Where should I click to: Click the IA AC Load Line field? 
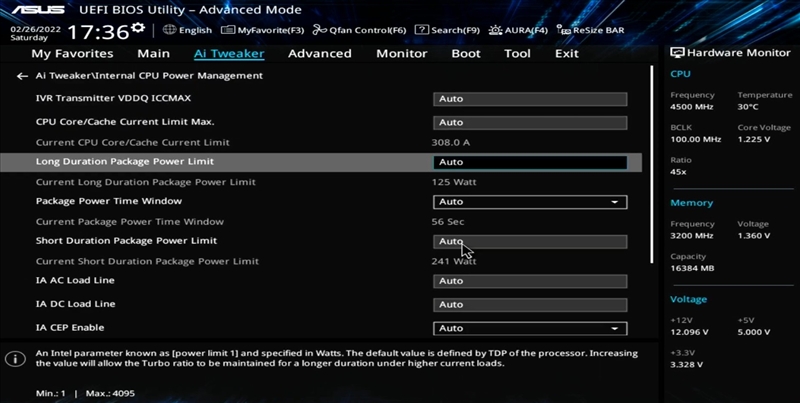[530, 281]
